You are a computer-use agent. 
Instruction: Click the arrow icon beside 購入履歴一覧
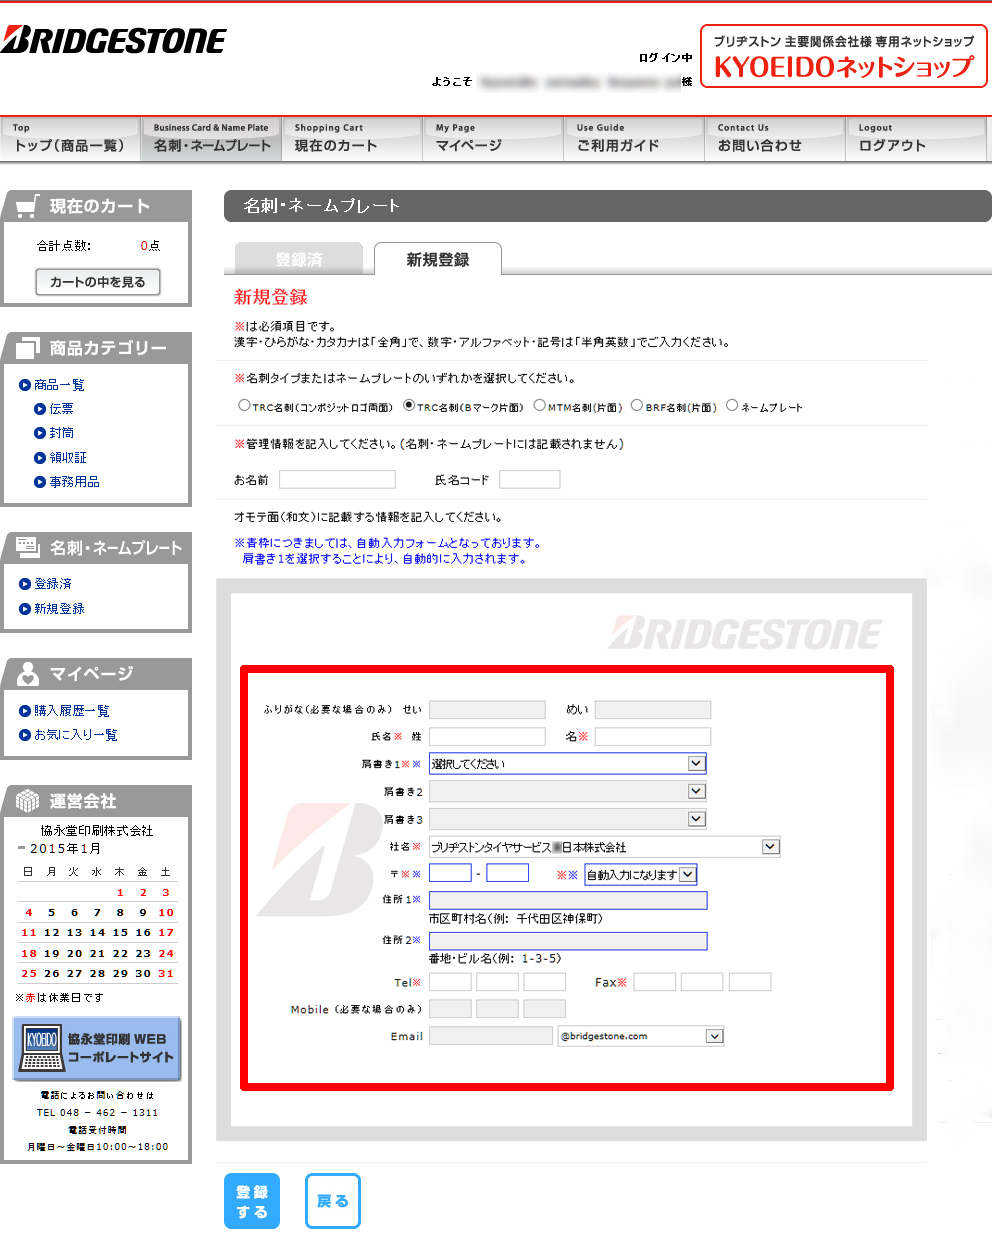[x=25, y=711]
